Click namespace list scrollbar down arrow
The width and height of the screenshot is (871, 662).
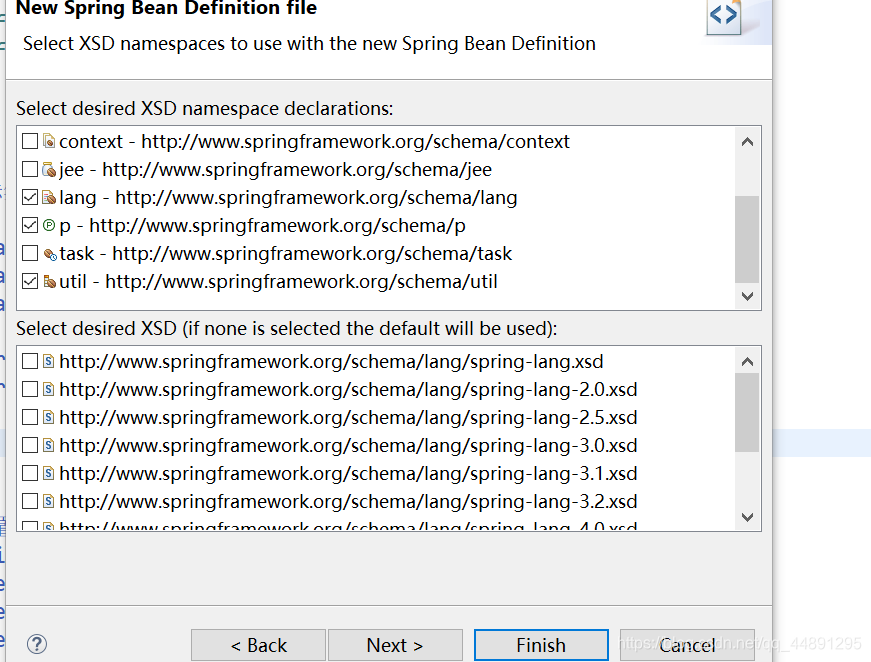(x=747, y=296)
